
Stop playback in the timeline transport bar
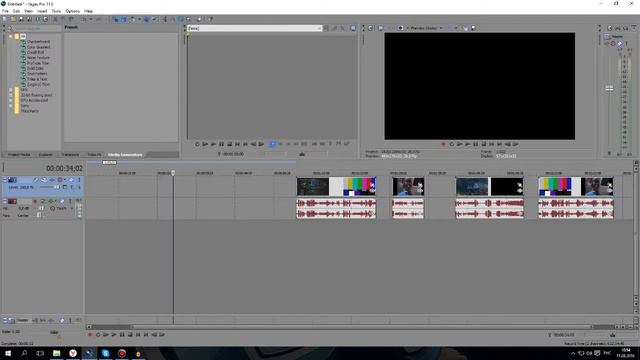click(130, 335)
